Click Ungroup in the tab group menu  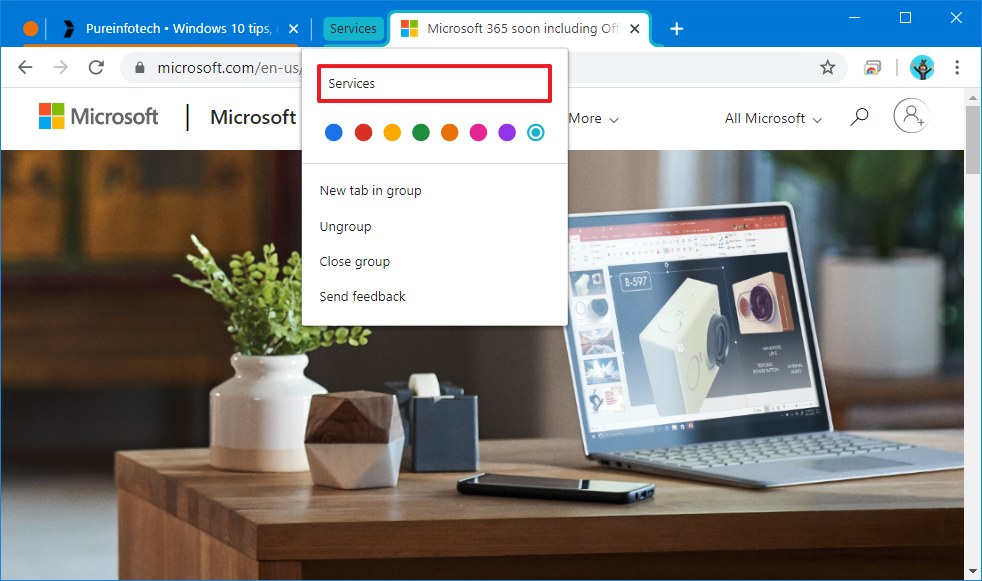[x=344, y=226]
